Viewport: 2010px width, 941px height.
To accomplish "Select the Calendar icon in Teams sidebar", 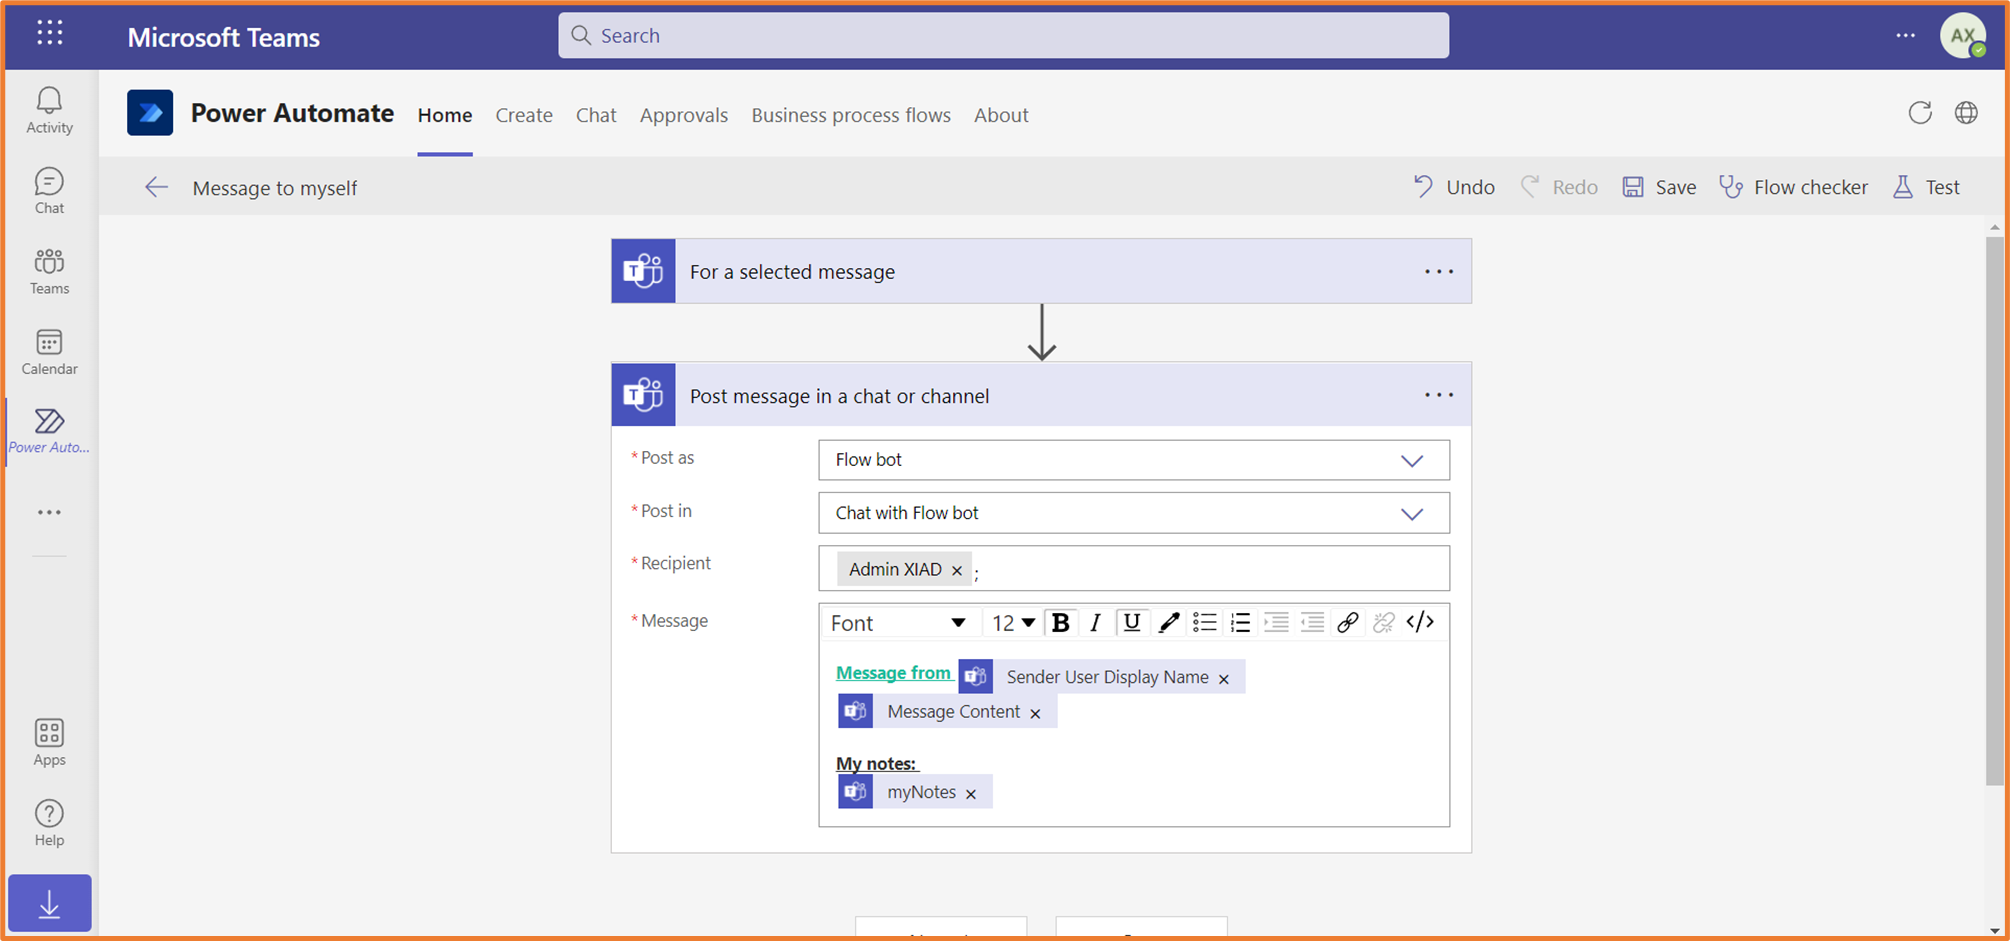I will coord(48,351).
